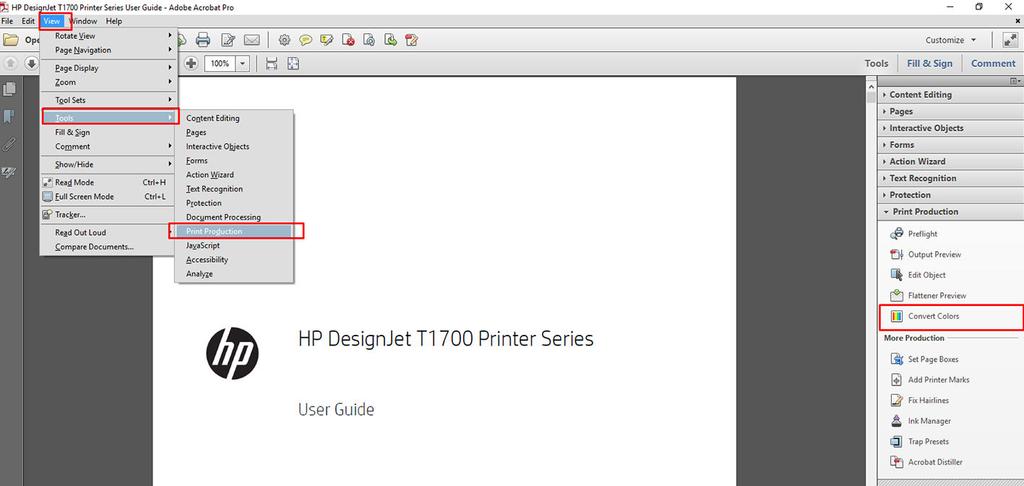Choose JavaScript in the Tools submenu
The width and height of the screenshot is (1024, 486).
click(234, 246)
